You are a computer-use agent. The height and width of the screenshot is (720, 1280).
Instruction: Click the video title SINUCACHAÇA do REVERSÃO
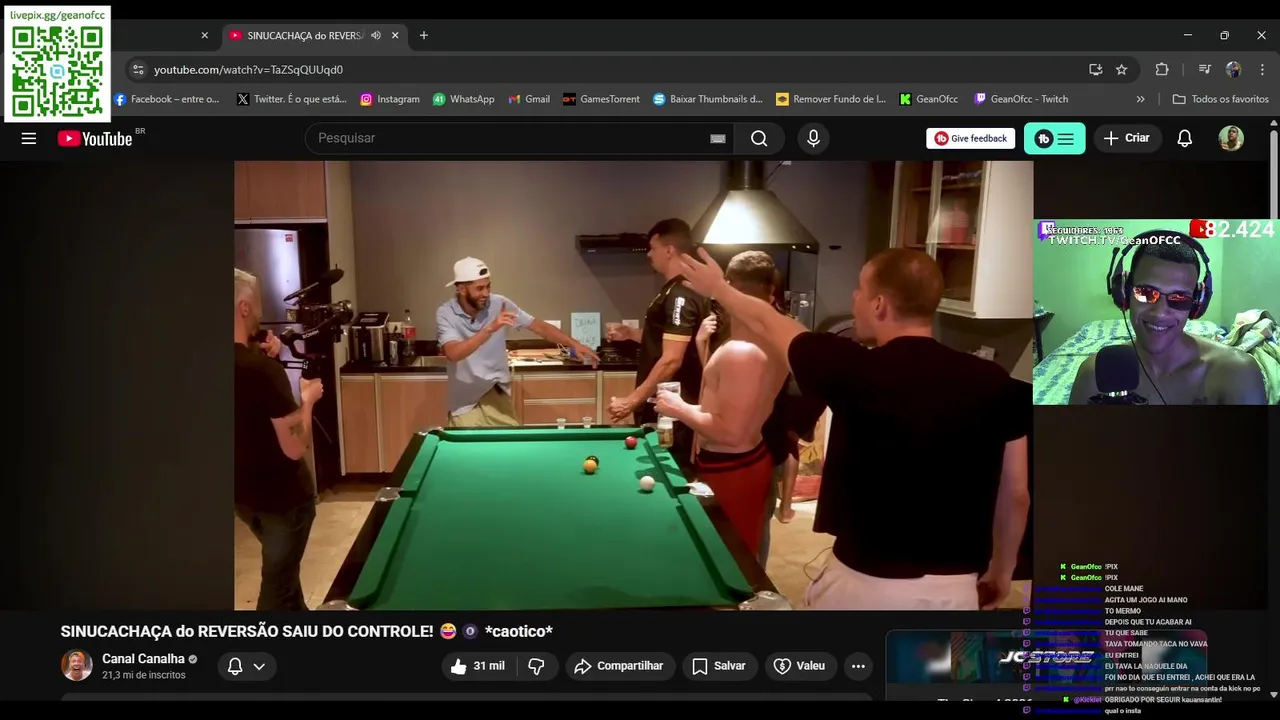[x=306, y=631]
